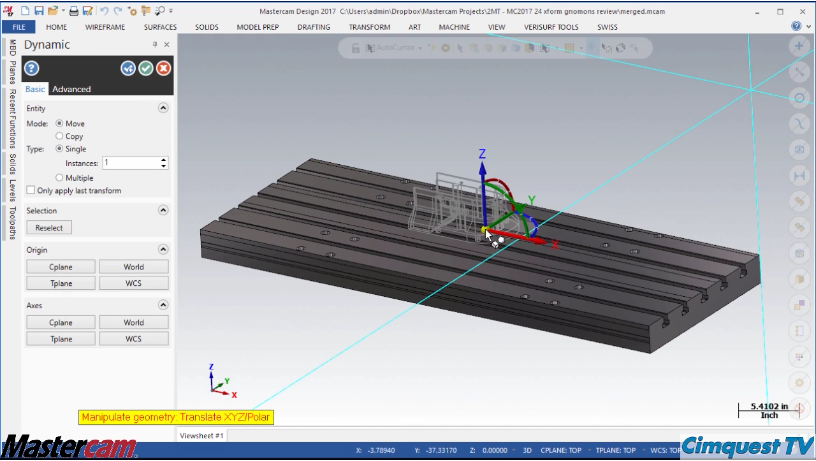Open the Toolpaths side tab
The height and width of the screenshot is (461, 816).
pos(12,223)
